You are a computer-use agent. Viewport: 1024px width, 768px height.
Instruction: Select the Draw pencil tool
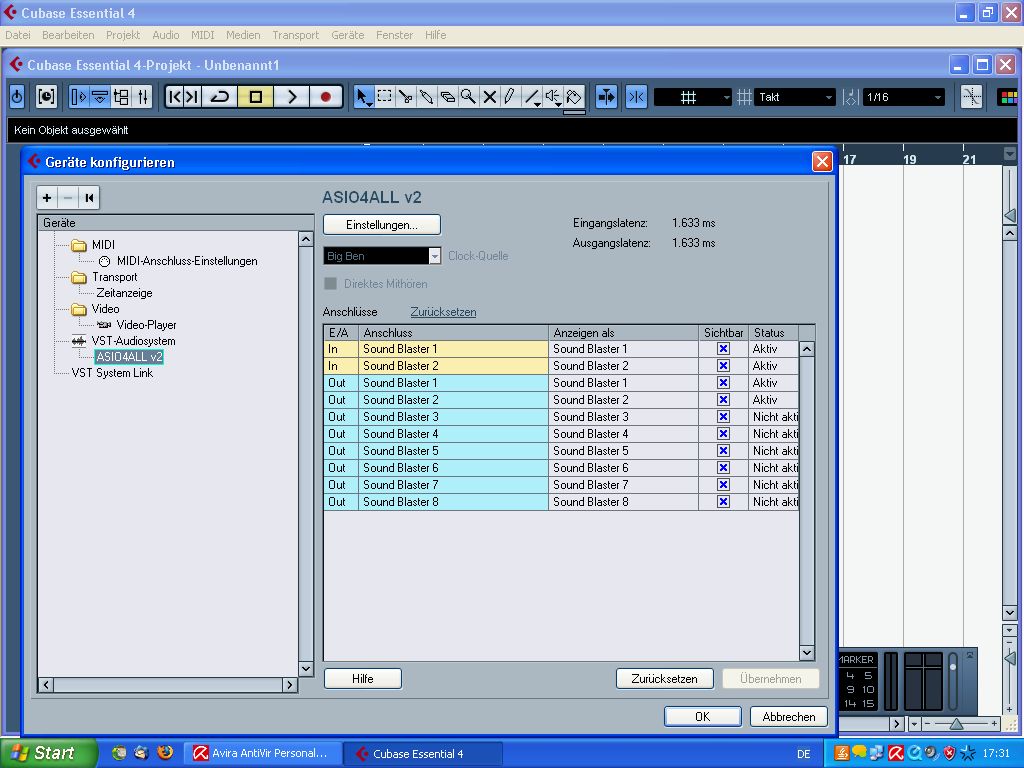pyautogui.click(x=510, y=97)
